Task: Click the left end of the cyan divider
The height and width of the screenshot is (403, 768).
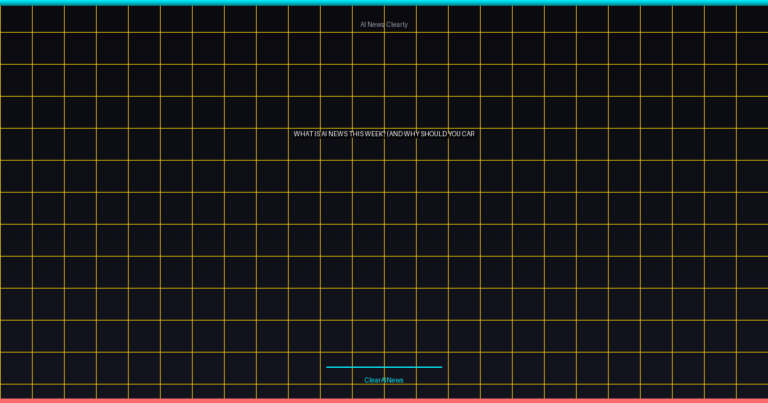Action: 328,367
